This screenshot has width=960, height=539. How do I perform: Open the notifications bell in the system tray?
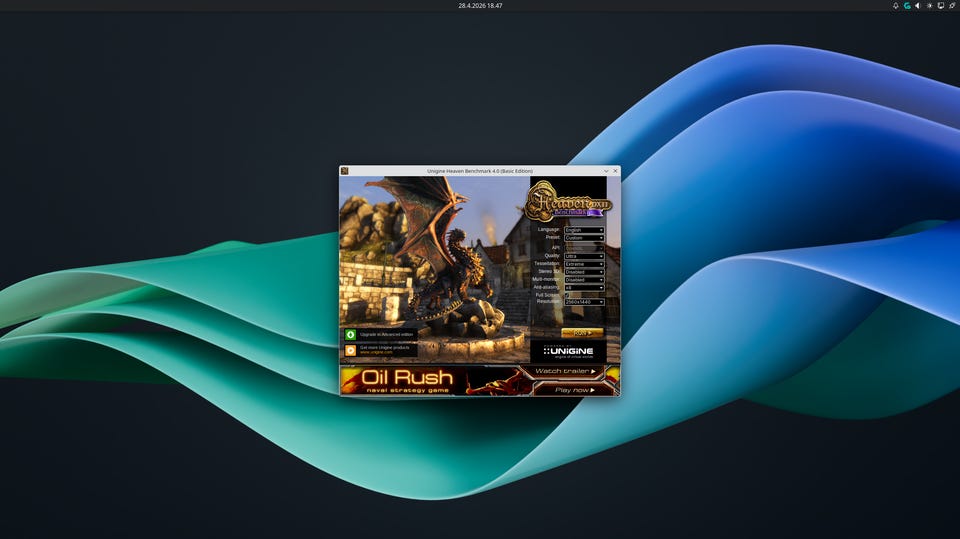(896, 6)
